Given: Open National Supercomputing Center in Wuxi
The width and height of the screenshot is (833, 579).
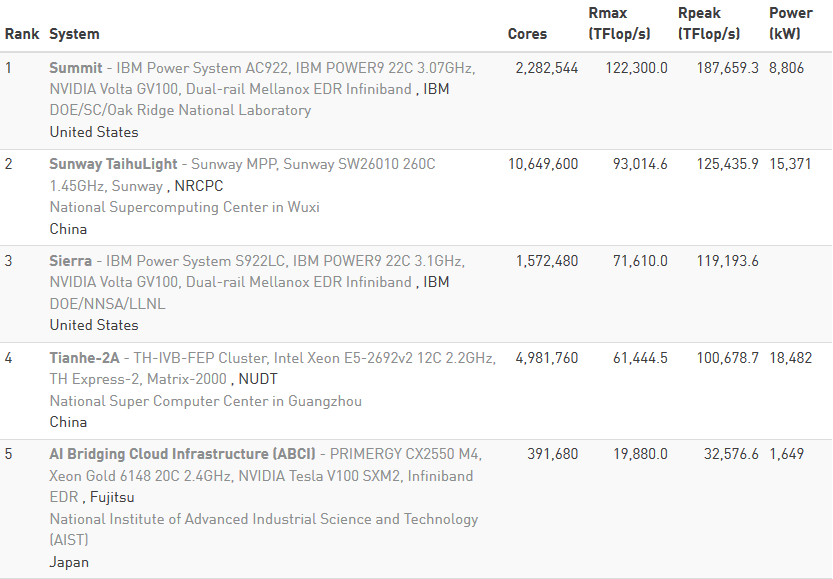Looking at the screenshot, I should [x=184, y=207].
